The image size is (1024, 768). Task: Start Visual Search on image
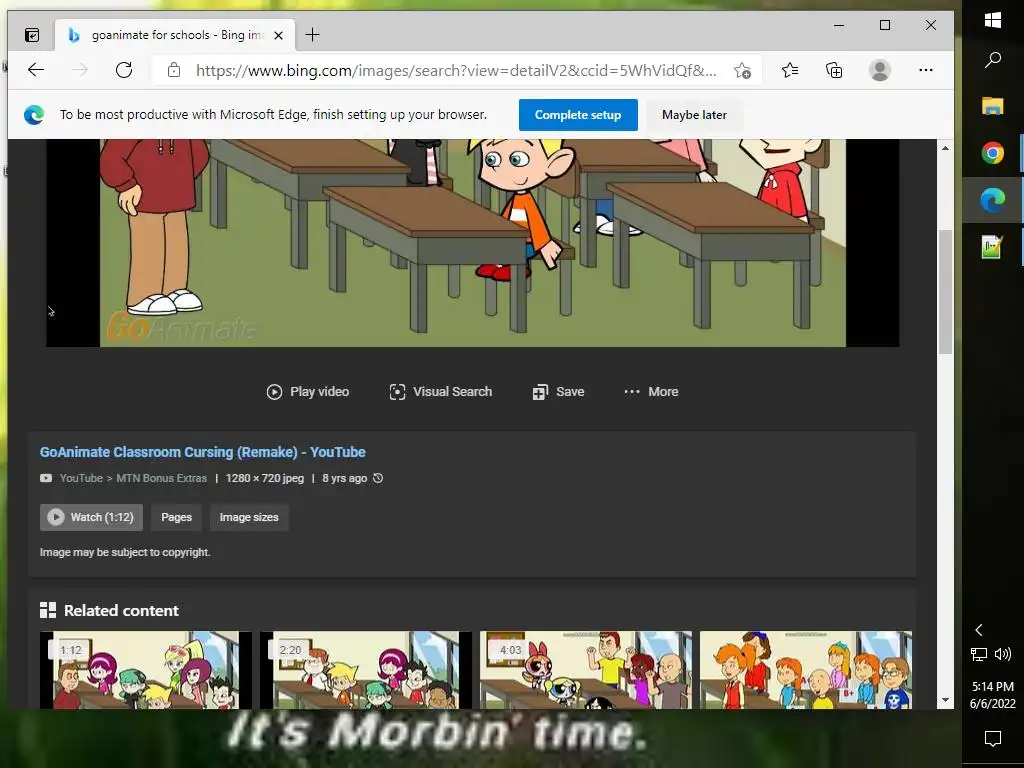441,392
